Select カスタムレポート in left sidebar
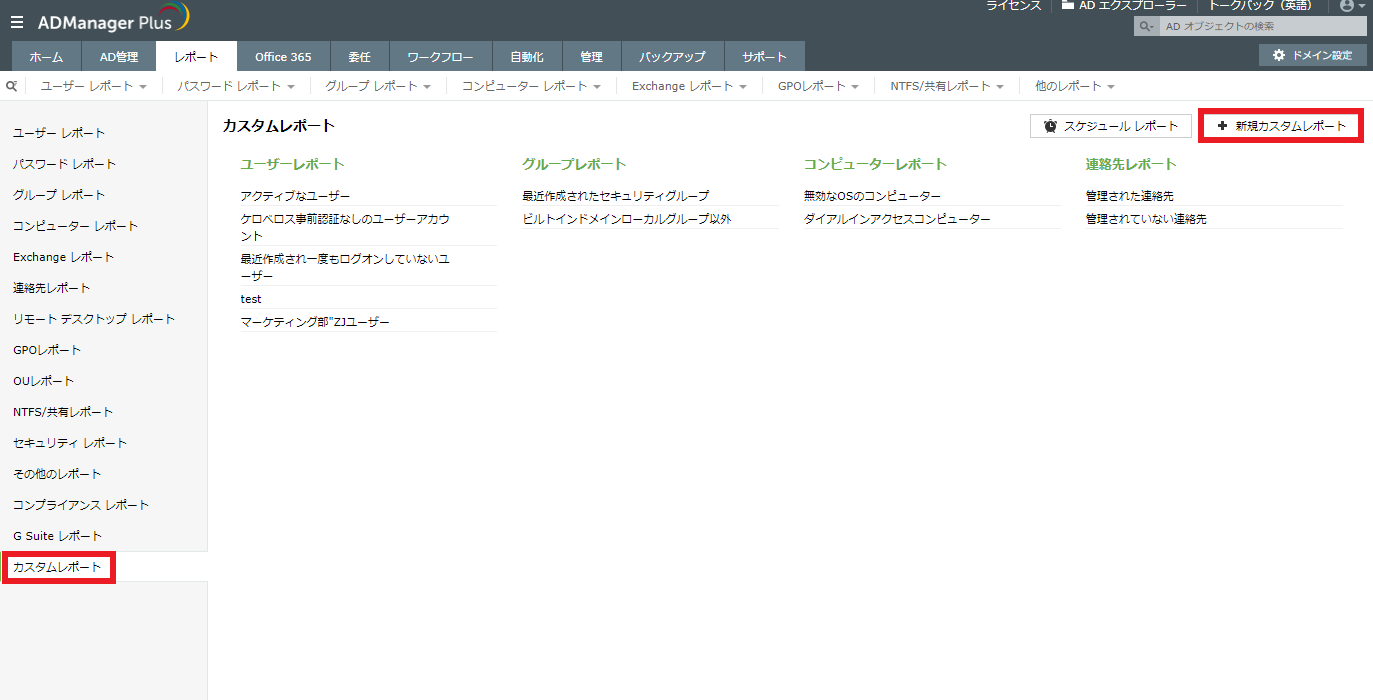The width and height of the screenshot is (1373, 700). tap(58, 567)
